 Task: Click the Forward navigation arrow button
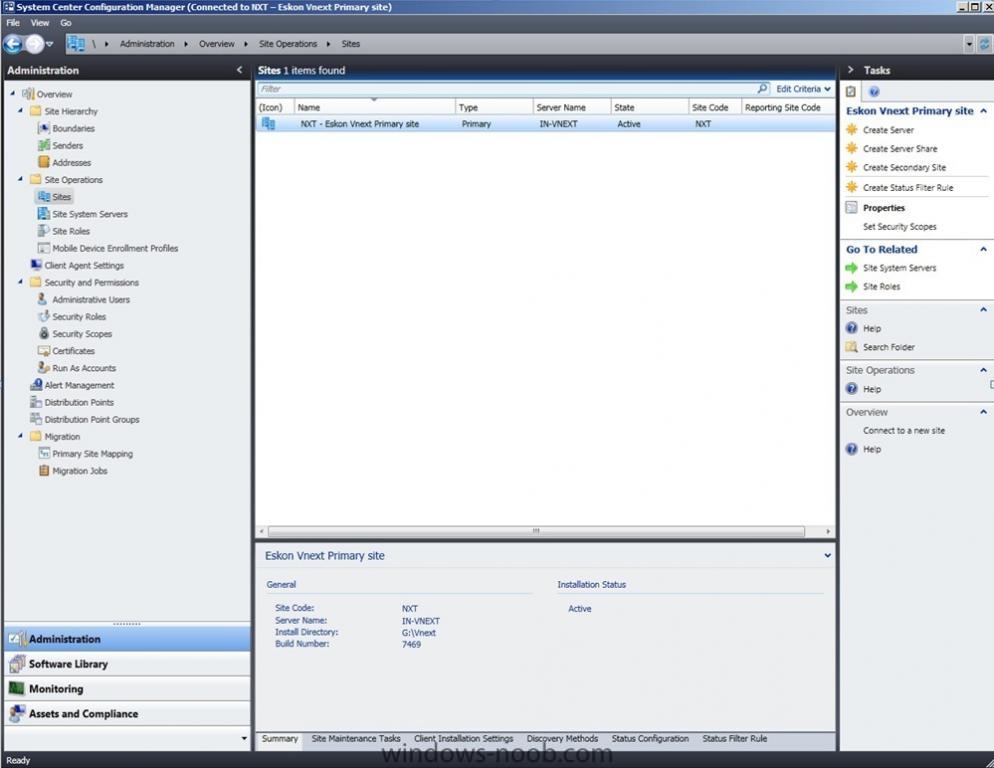[x=34, y=44]
